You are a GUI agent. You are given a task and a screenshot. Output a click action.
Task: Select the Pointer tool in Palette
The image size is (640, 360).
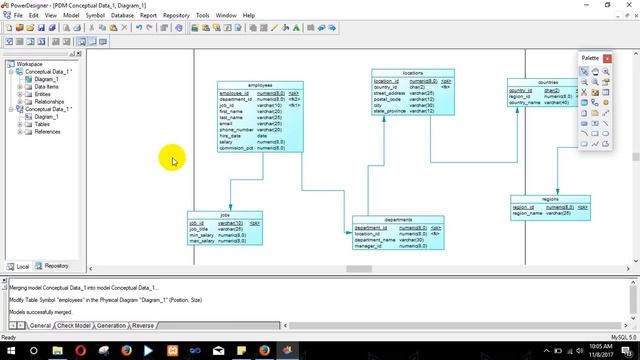[x=584, y=71]
